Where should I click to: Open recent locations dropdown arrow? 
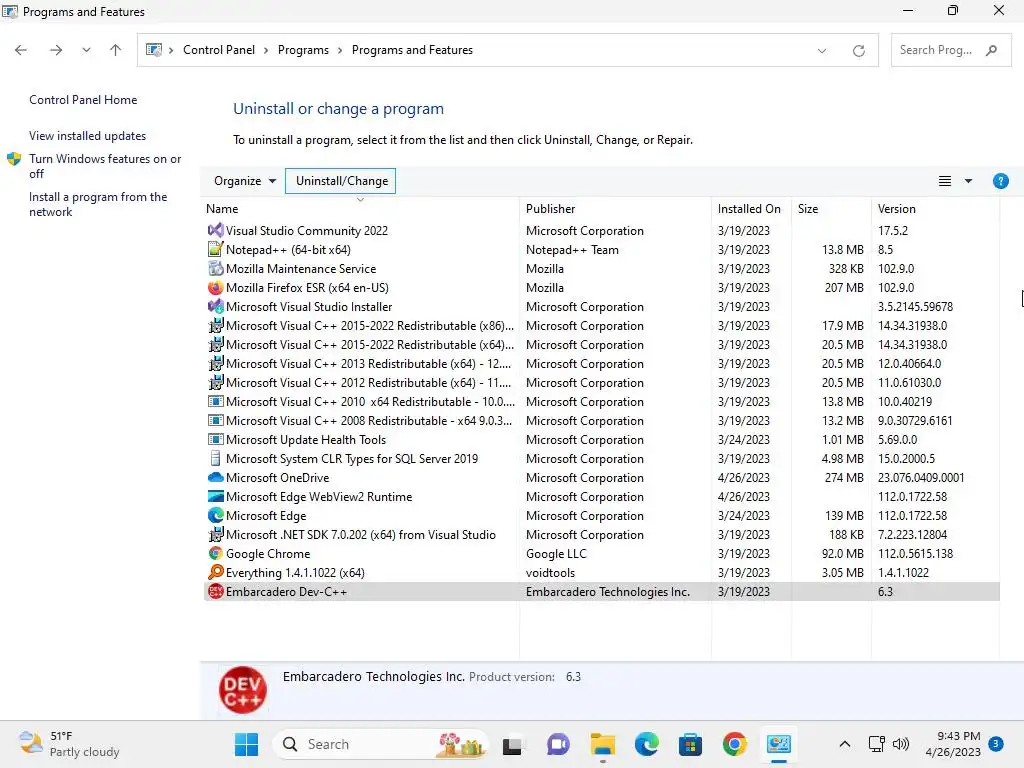click(x=86, y=50)
